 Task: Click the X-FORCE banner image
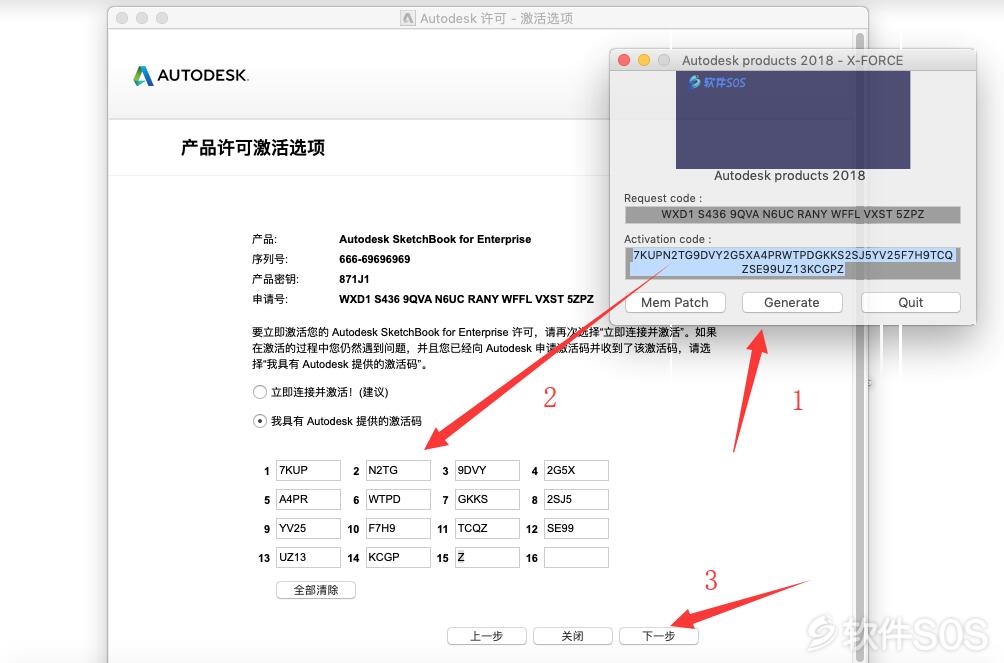pyautogui.click(x=793, y=120)
